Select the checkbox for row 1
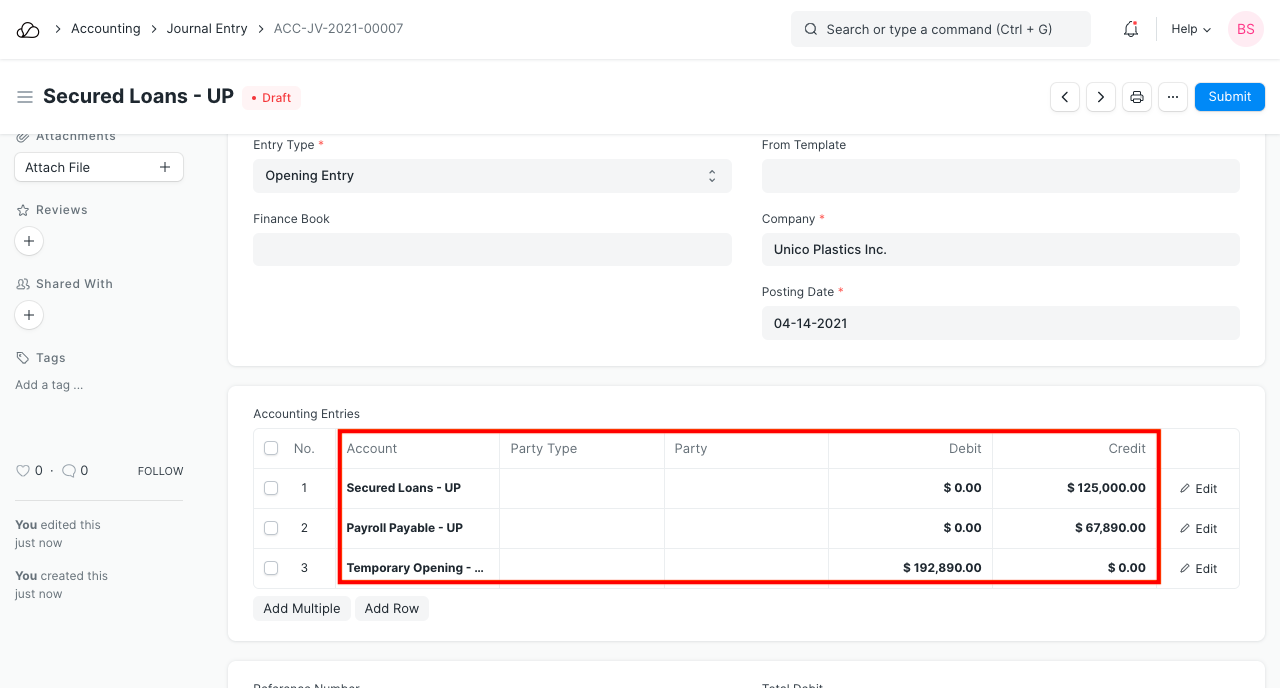Image resolution: width=1280 pixels, height=688 pixels. tap(271, 488)
